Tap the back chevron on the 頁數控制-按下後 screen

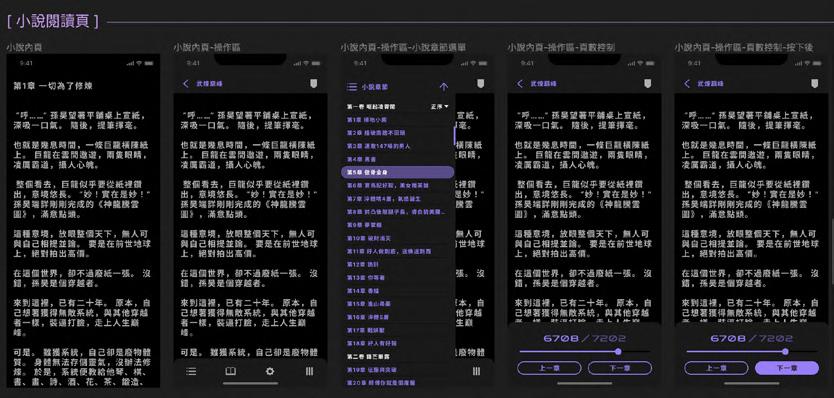[687, 84]
